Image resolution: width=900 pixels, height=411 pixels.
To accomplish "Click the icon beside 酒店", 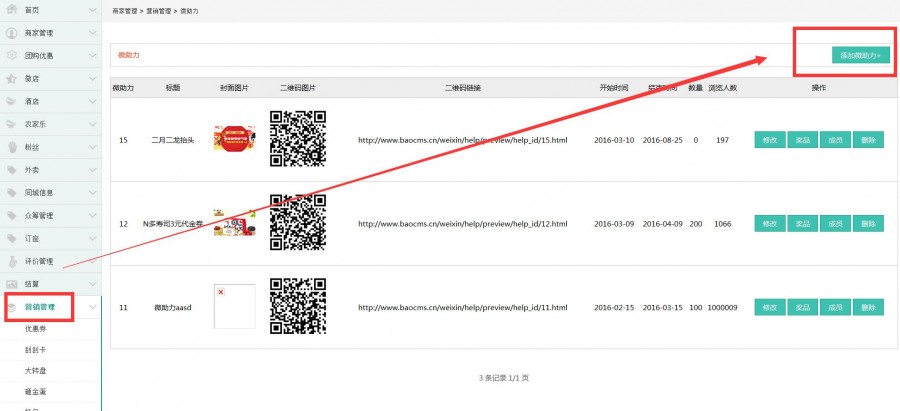I will coord(11,101).
